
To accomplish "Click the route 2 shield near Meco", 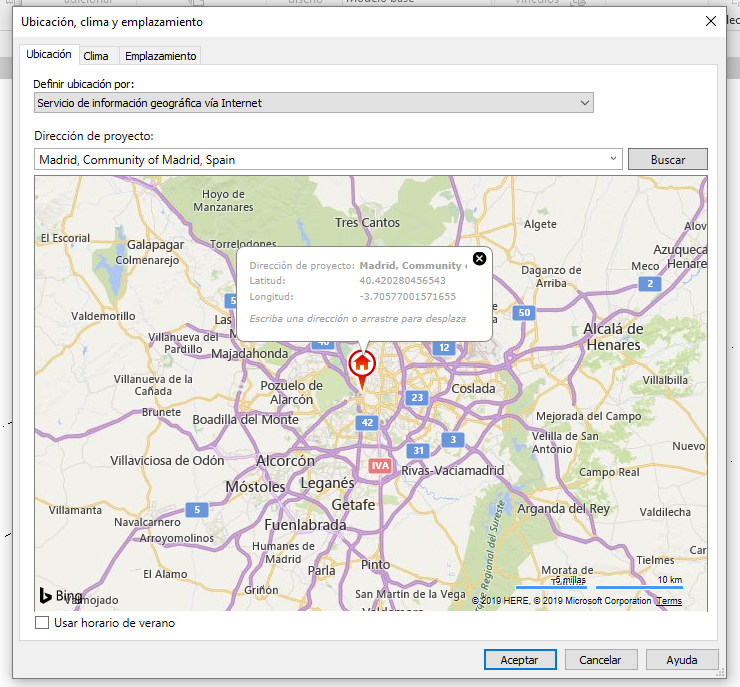I will [650, 284].
